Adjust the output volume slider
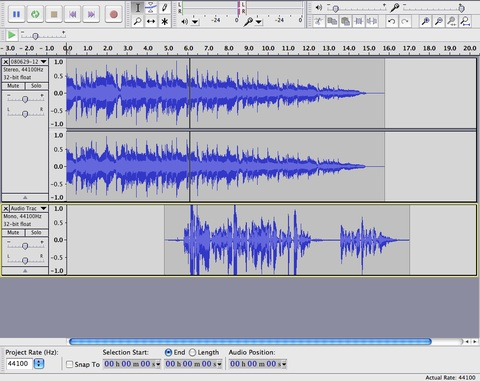This screenshot has width=480, height=381. point(357,8)
